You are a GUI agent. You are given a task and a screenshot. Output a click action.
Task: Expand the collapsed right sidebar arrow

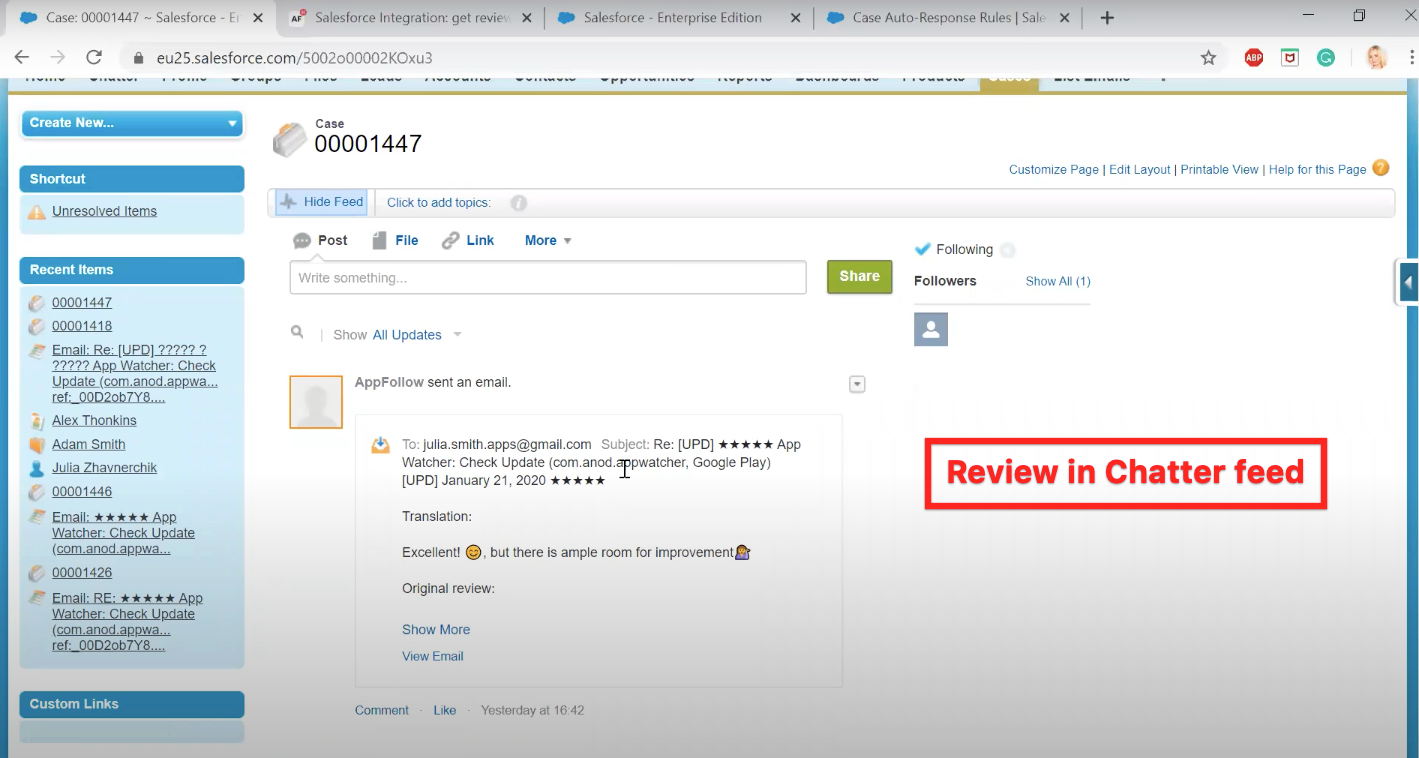point(1408,282)
